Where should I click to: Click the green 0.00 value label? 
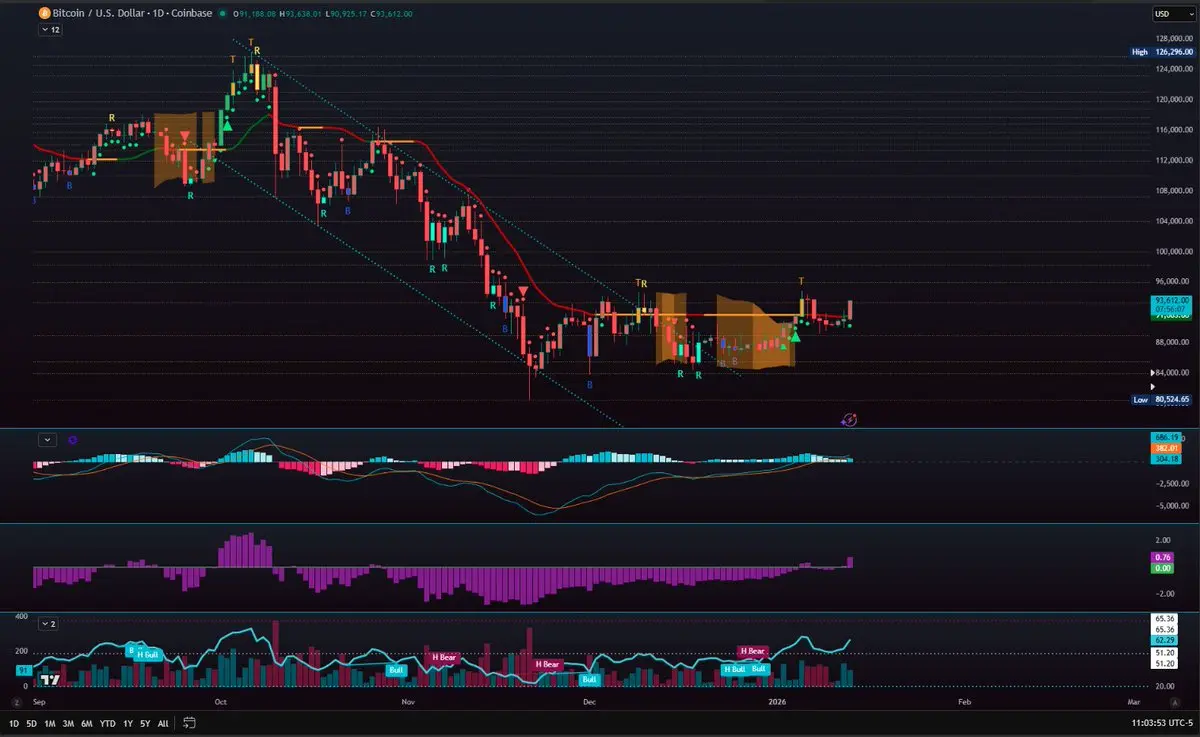click(x=1163, y=568)
